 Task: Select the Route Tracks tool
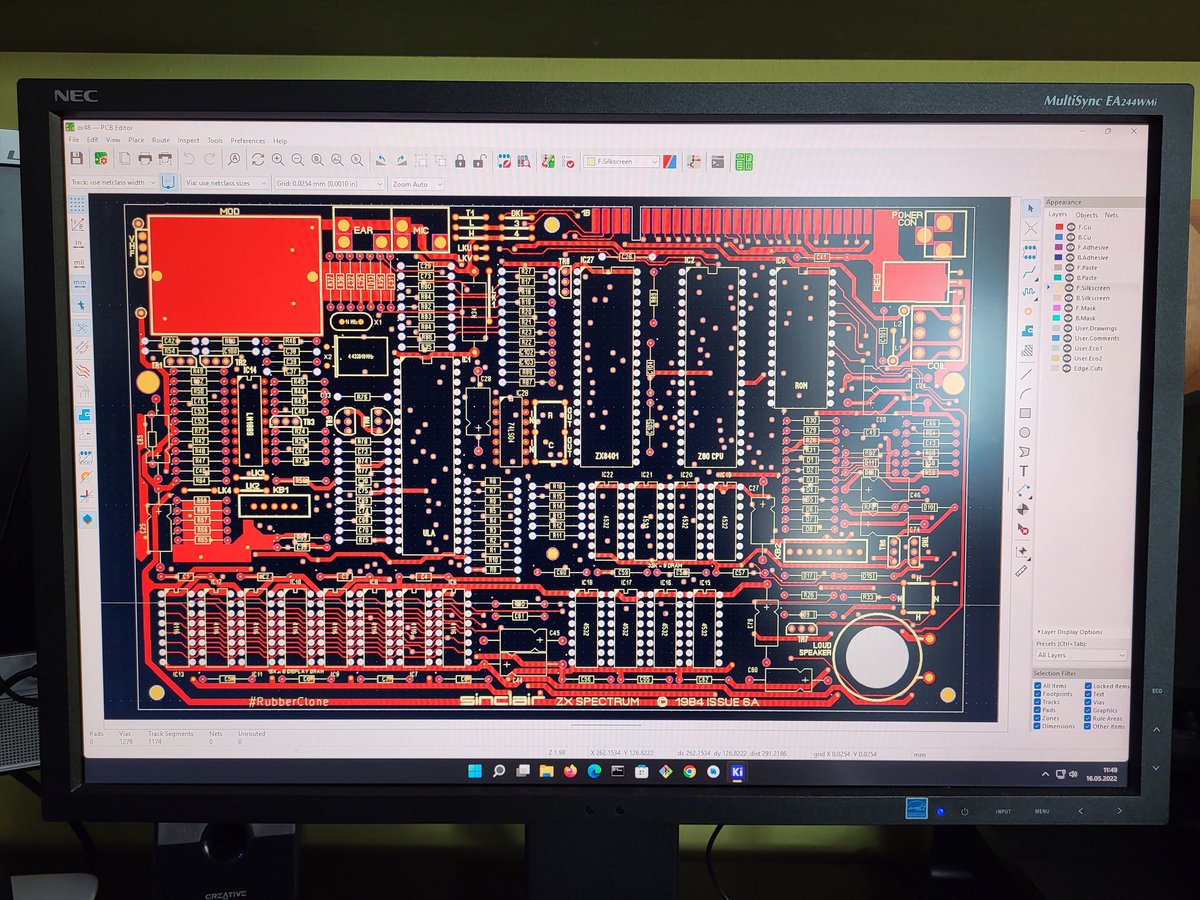pos(1030,271)
